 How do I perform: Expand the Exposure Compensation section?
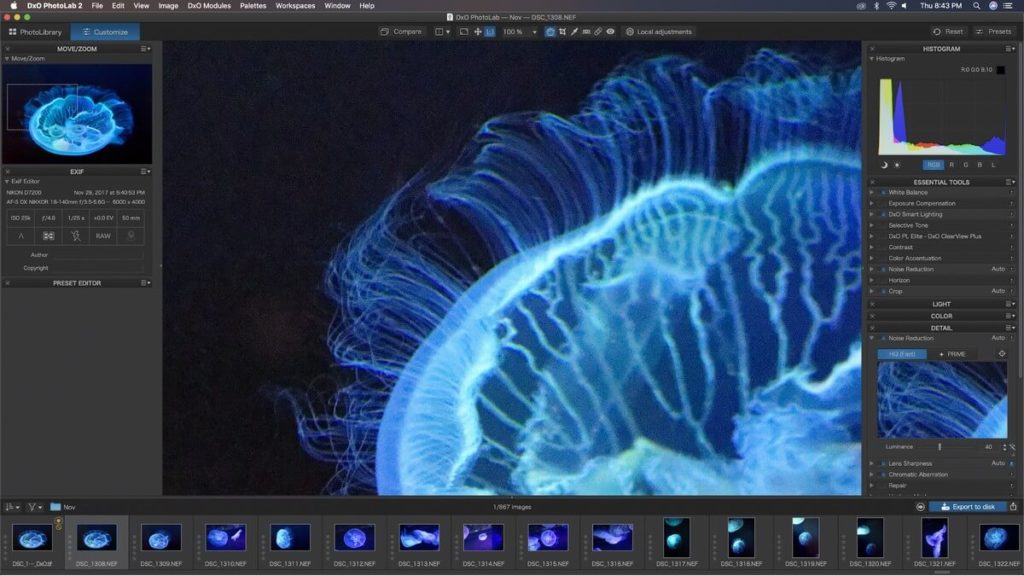871,203
